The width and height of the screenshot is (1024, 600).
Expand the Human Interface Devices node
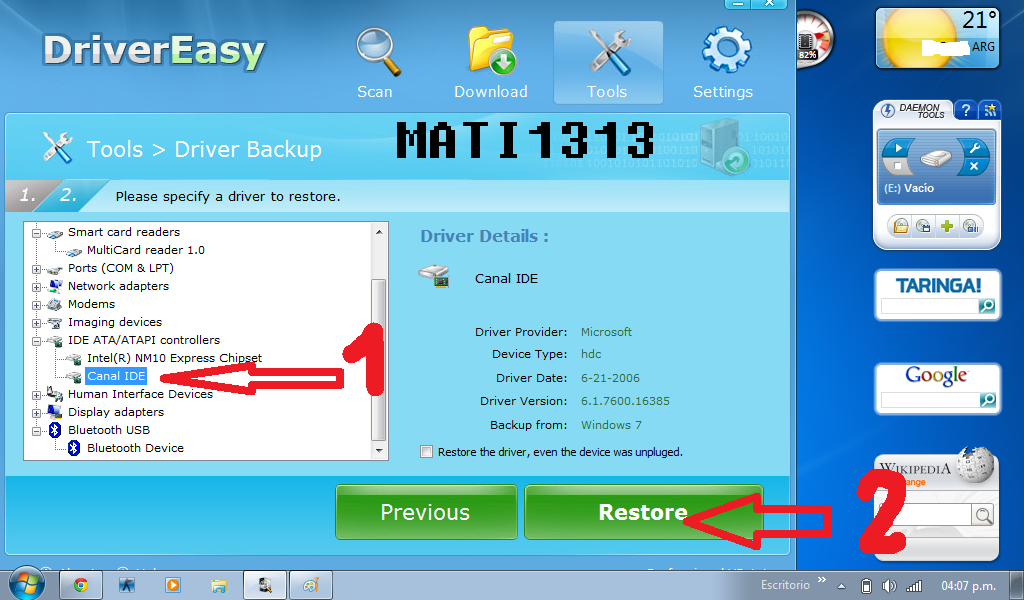pos(37,395)
